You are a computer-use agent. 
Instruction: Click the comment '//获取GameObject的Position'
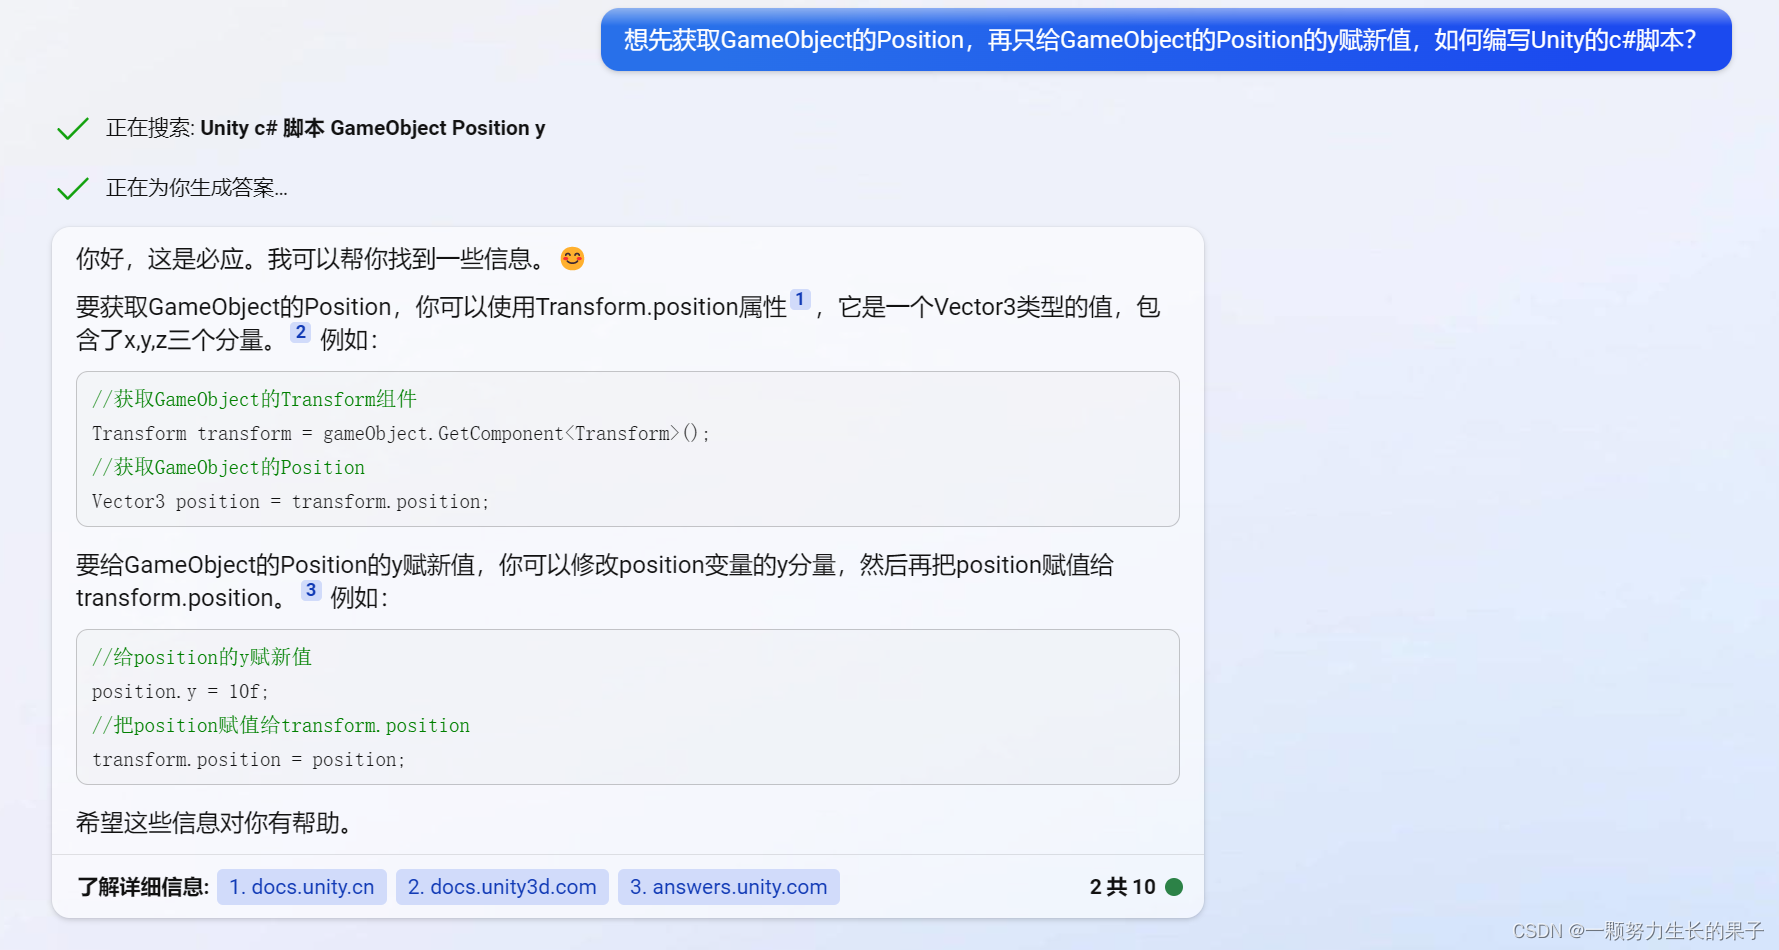pyautogui.click(x=228, y=468)
